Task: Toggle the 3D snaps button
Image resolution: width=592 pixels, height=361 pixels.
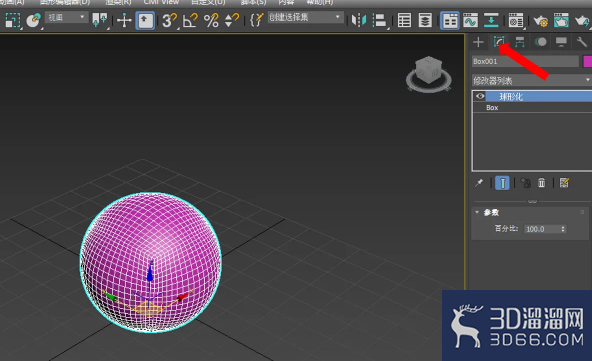Action: click(x=169, y=20)
